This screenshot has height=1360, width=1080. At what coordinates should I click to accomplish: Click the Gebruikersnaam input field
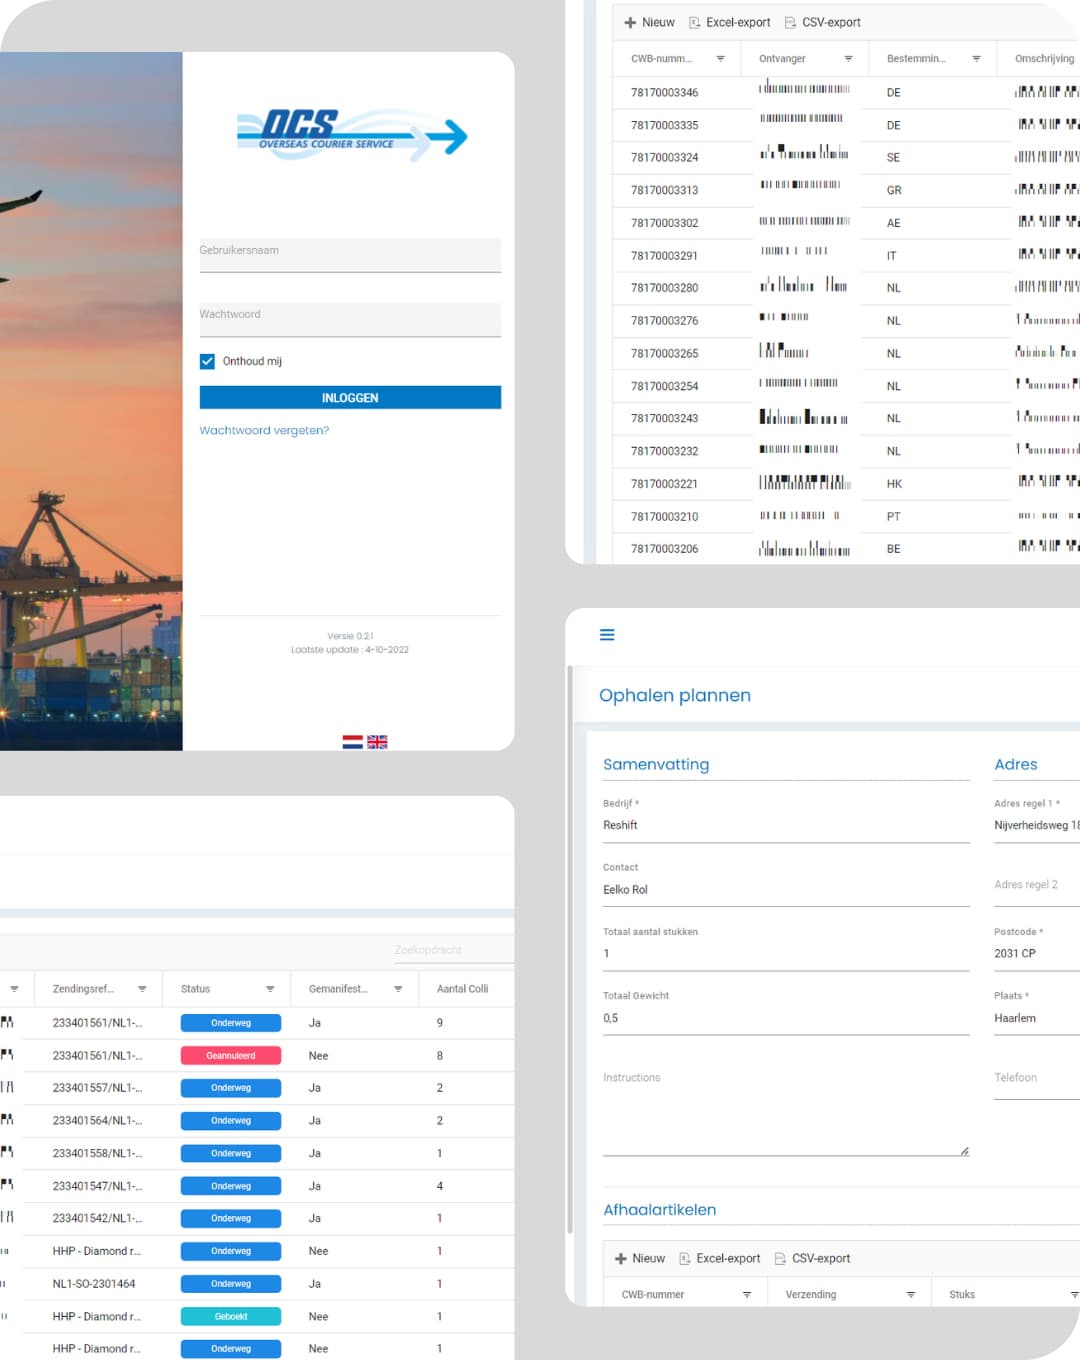(x=350, y=256)
